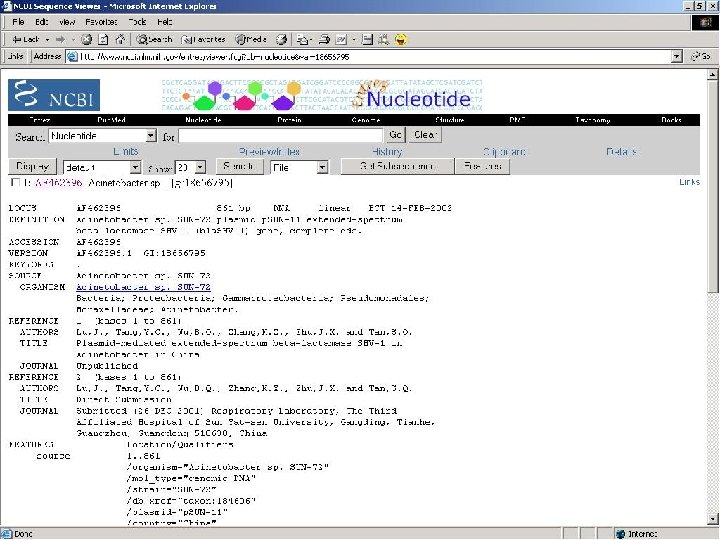The image size is (720, 540).
Task: Open the View menu
Action: click(x=67, y=22)
